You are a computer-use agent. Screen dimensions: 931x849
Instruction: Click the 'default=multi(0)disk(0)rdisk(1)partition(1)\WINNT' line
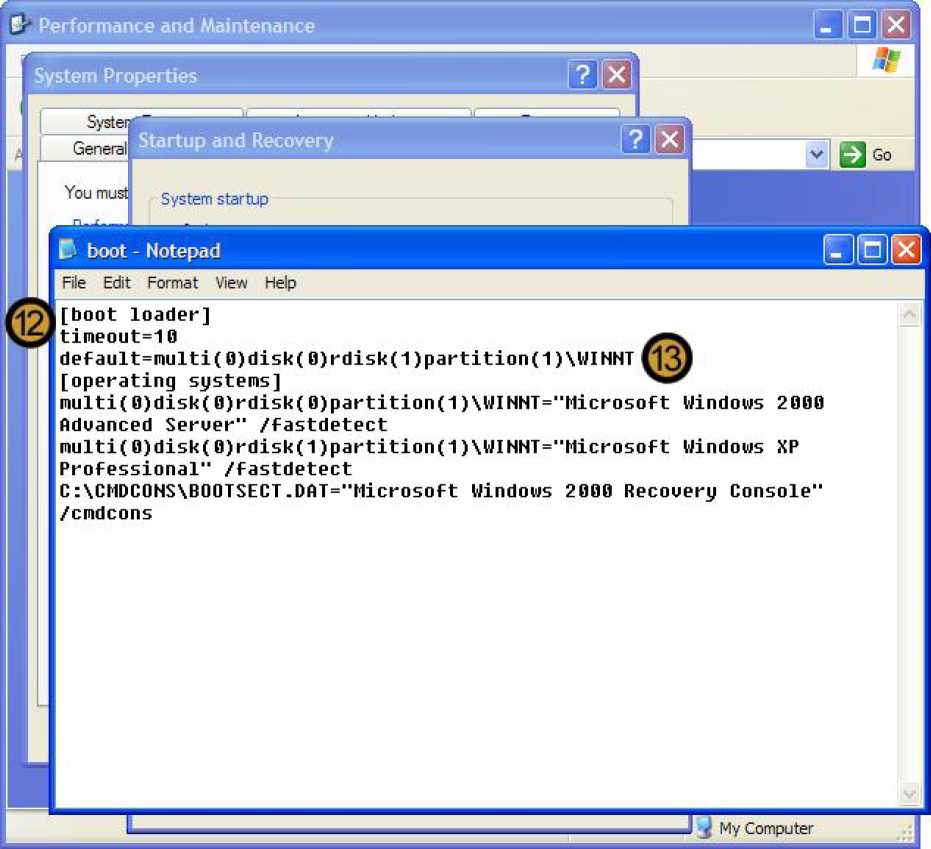click(347, 359)
